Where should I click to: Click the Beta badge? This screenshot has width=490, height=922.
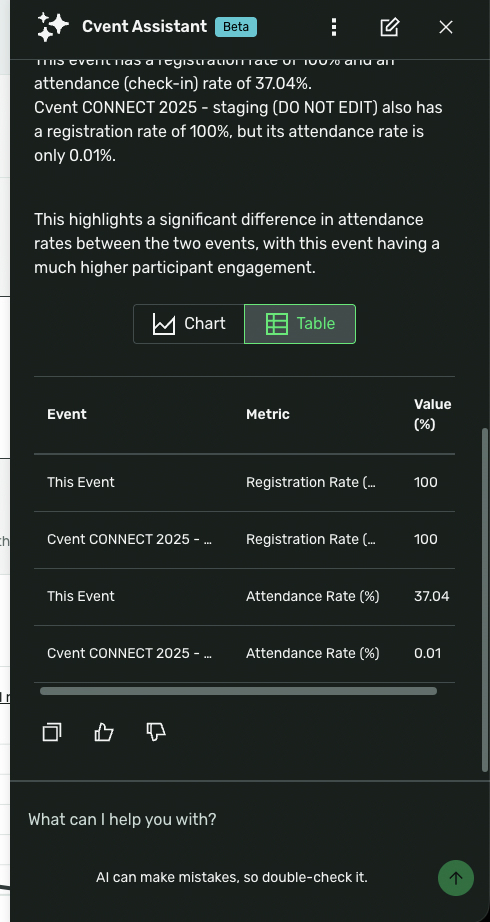[236, 27]
